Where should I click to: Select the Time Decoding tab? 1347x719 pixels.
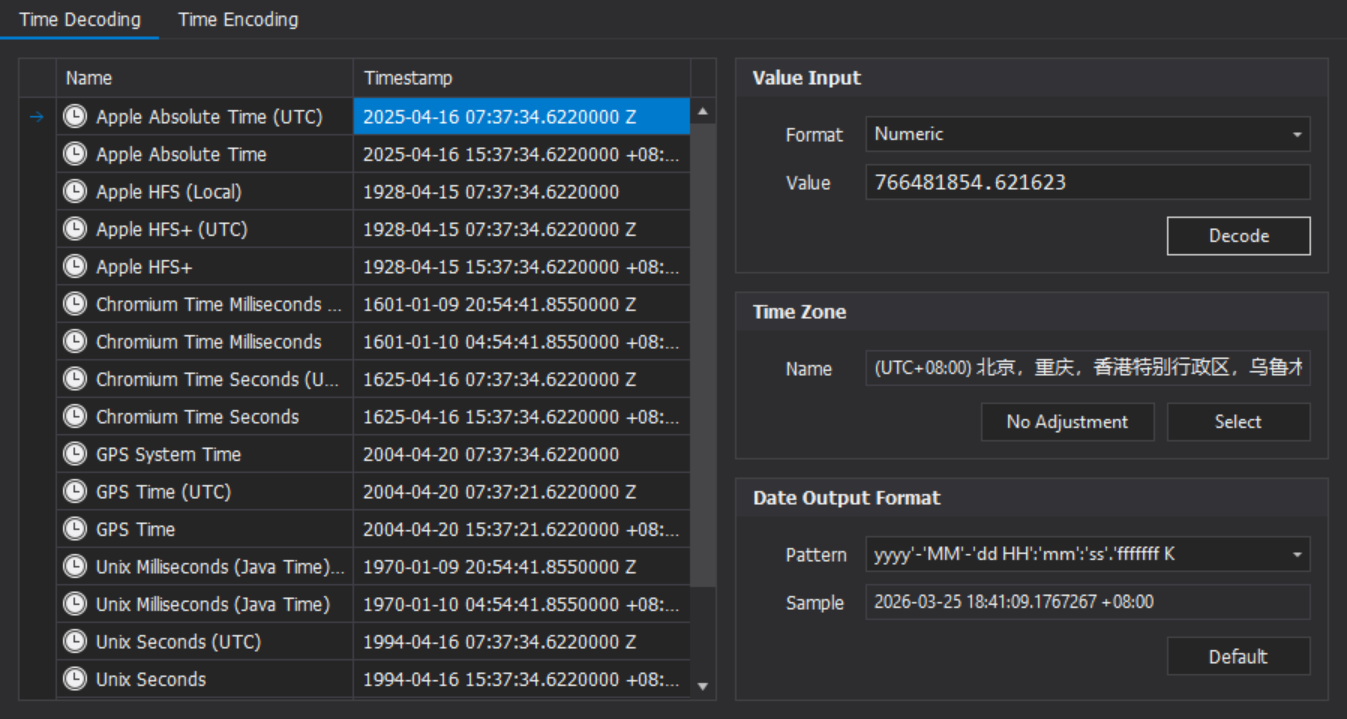pyautogui.click(x=80, y=20)
